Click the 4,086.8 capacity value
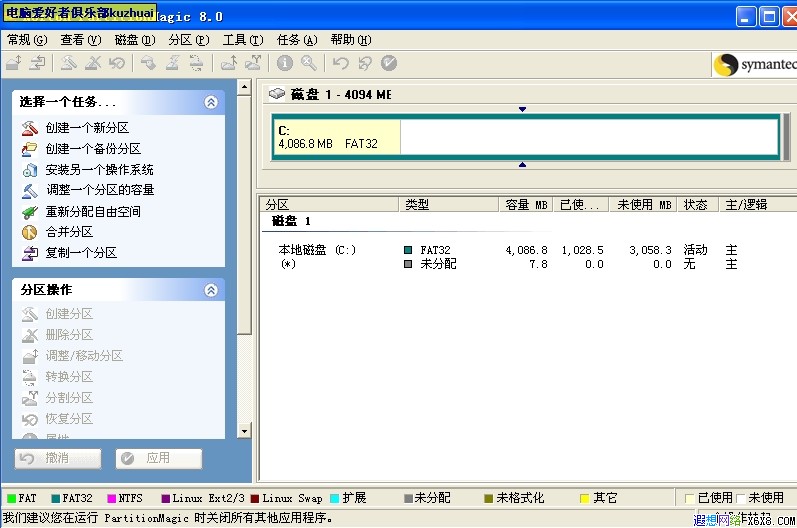 click(527, 250)
